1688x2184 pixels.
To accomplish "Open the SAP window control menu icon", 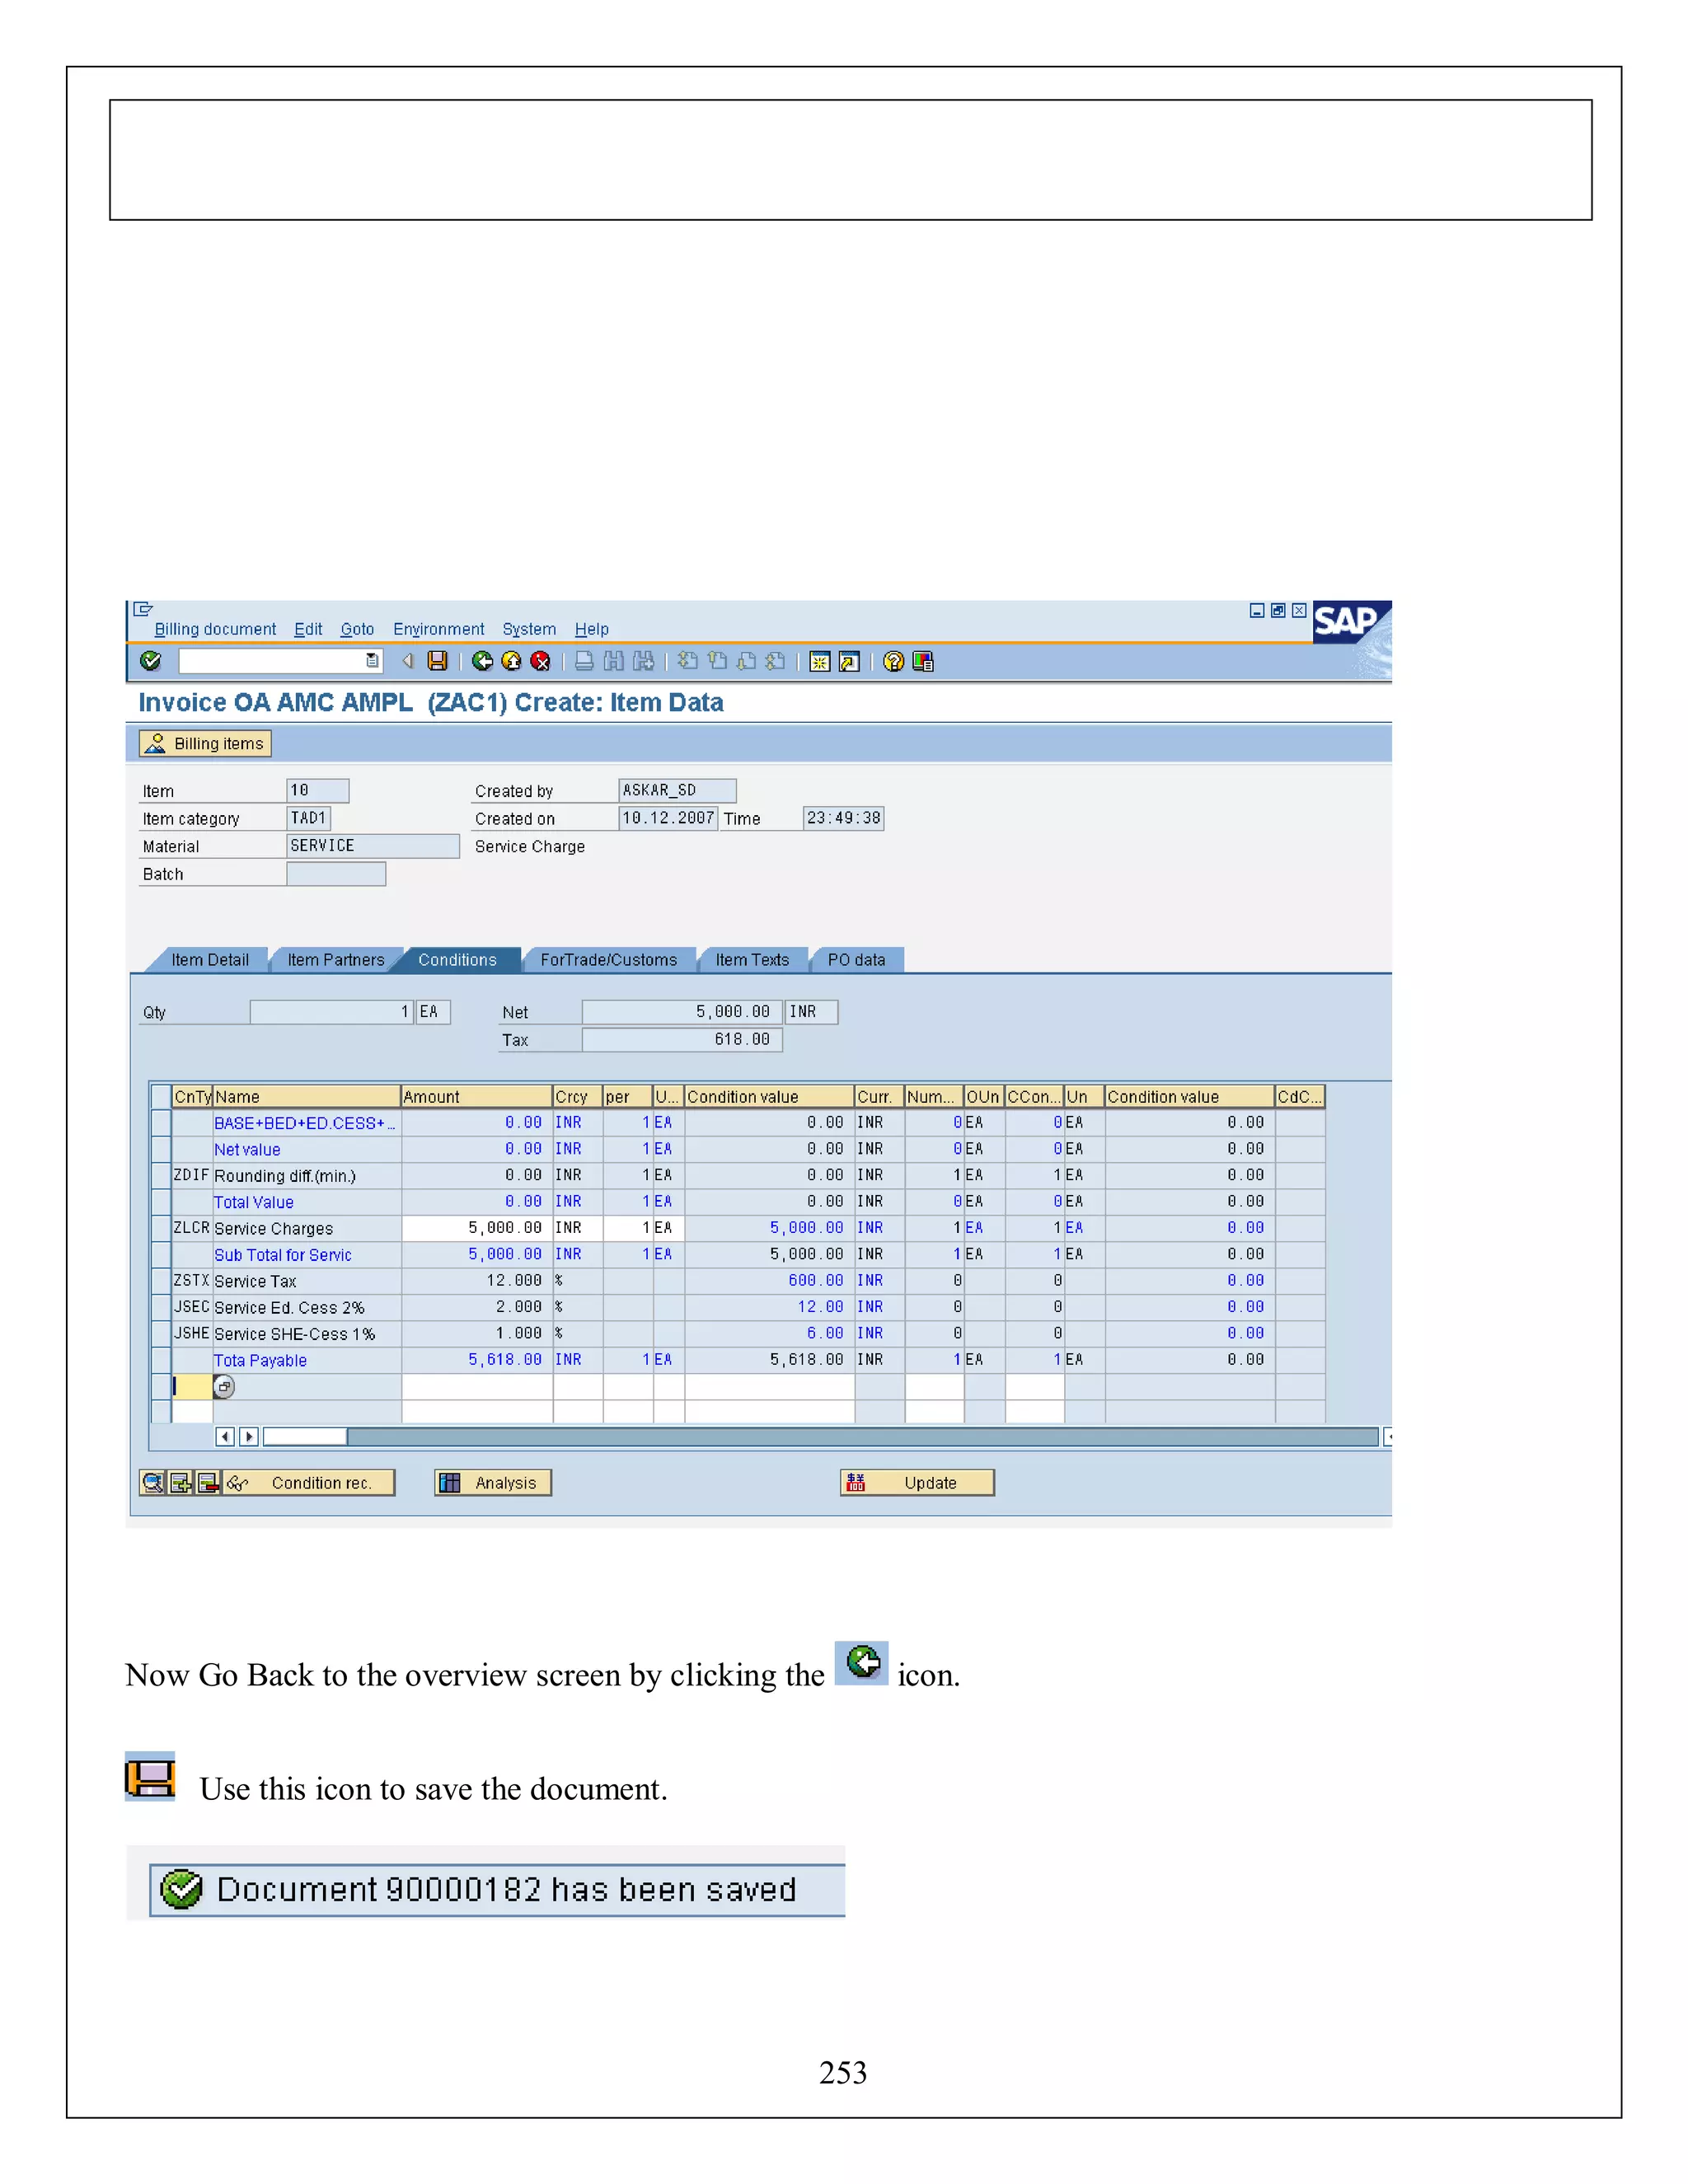I will point(143,609).
